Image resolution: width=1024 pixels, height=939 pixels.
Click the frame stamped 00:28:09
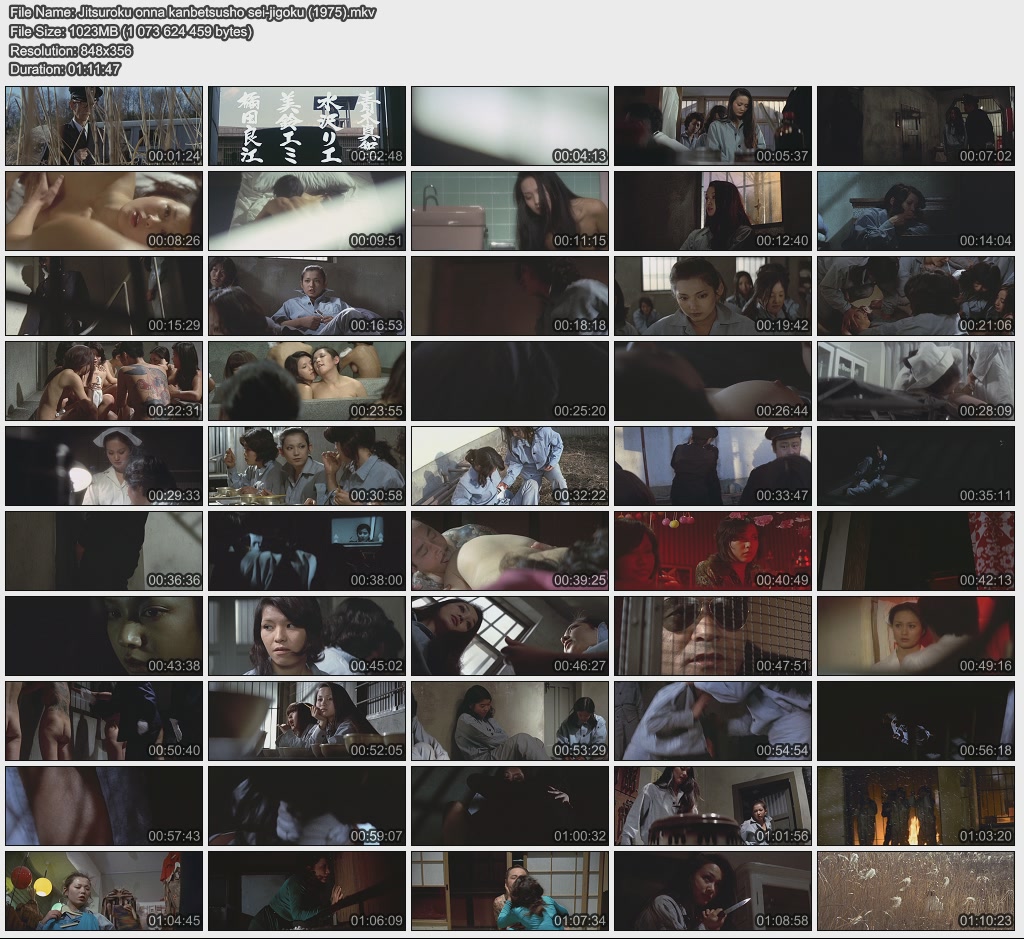click(x=916, y=381)
